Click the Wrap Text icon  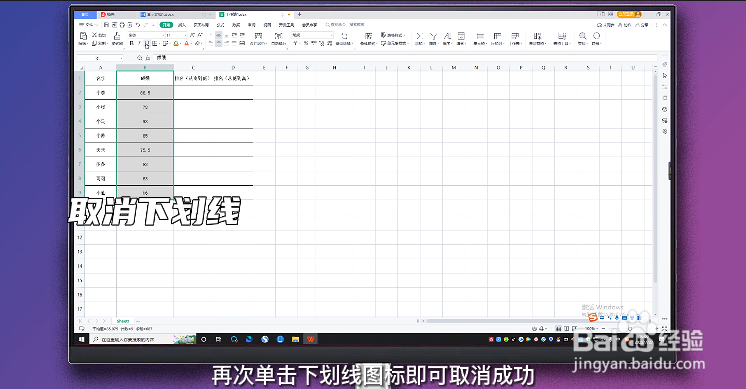[278, 36]
